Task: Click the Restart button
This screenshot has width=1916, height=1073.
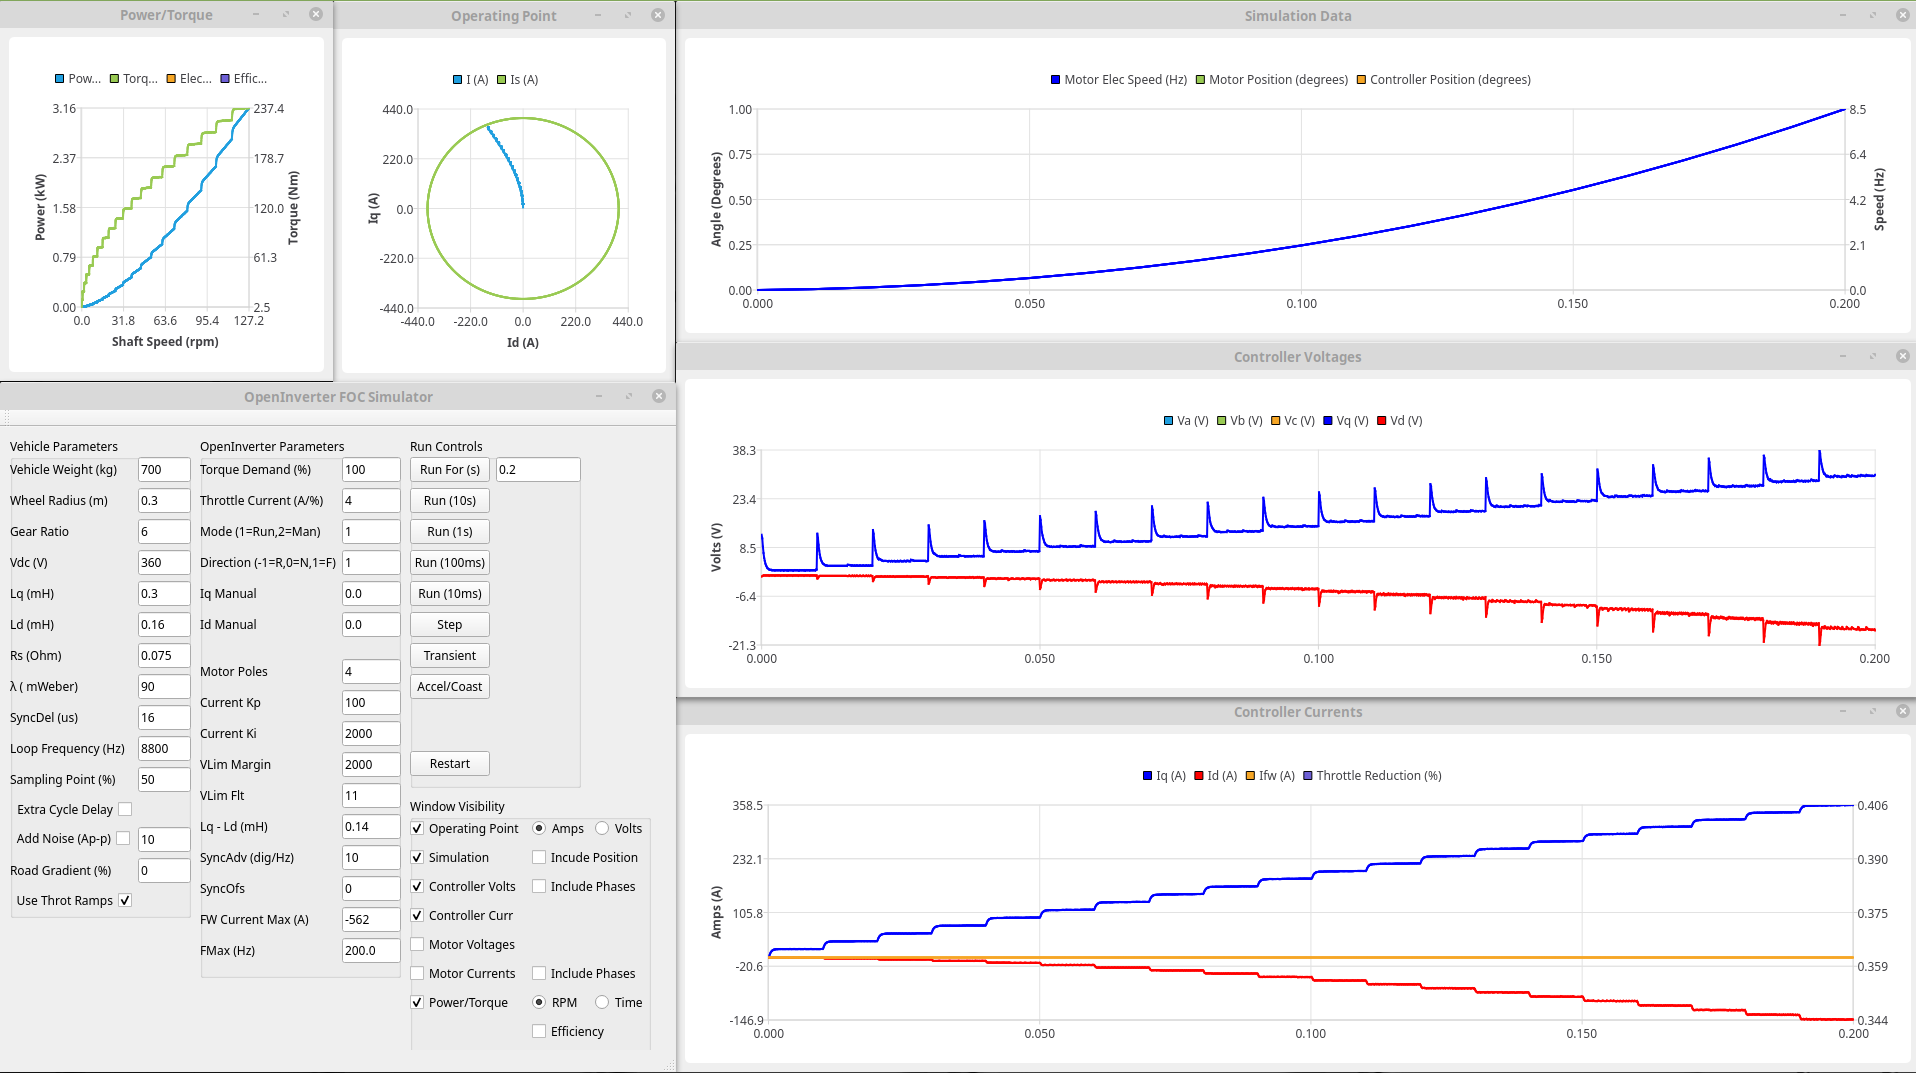Action: point(449,764)
